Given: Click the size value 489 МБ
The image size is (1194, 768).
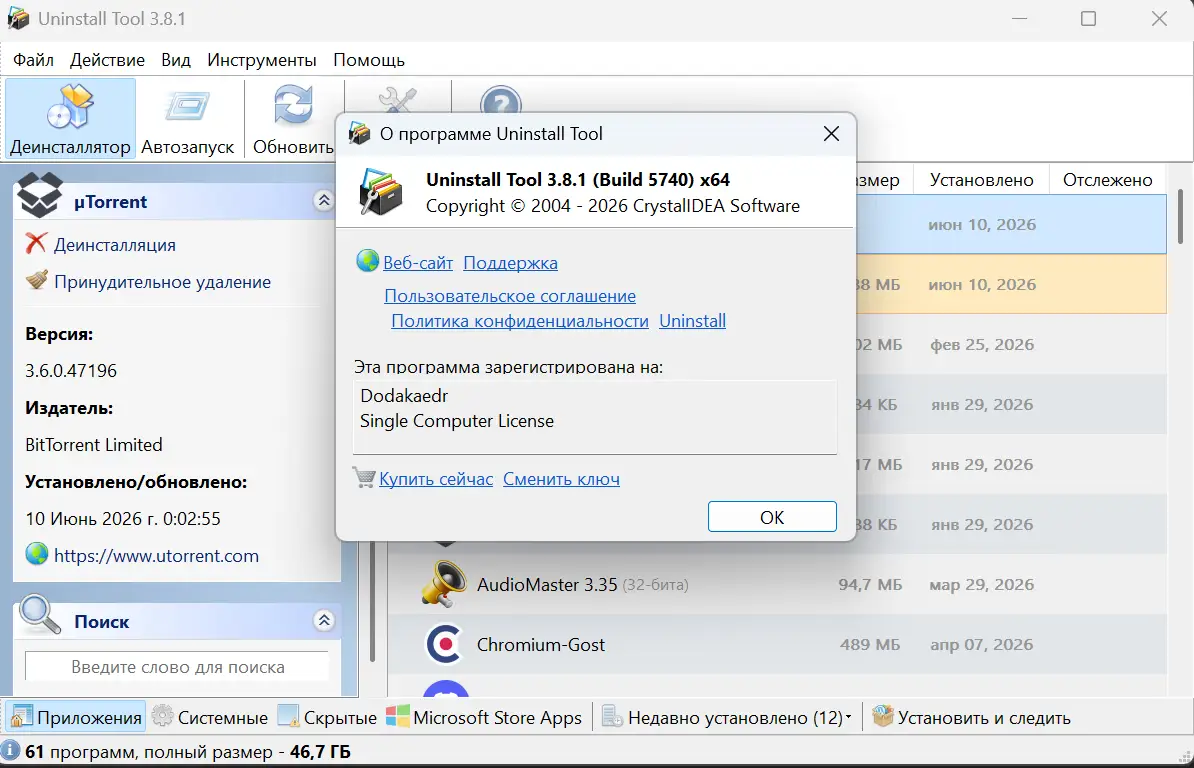Looking at the screenshot, I should coord(870,645).
